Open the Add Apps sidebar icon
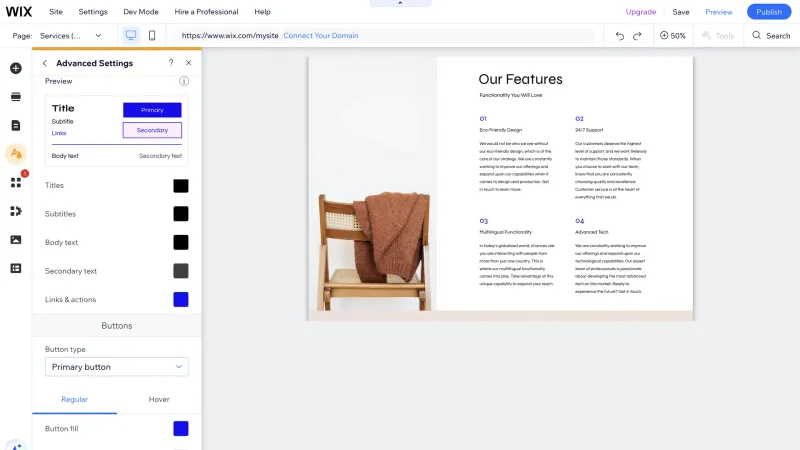Image resolution: width=800 pixels, height=450 pixels. 16,183
